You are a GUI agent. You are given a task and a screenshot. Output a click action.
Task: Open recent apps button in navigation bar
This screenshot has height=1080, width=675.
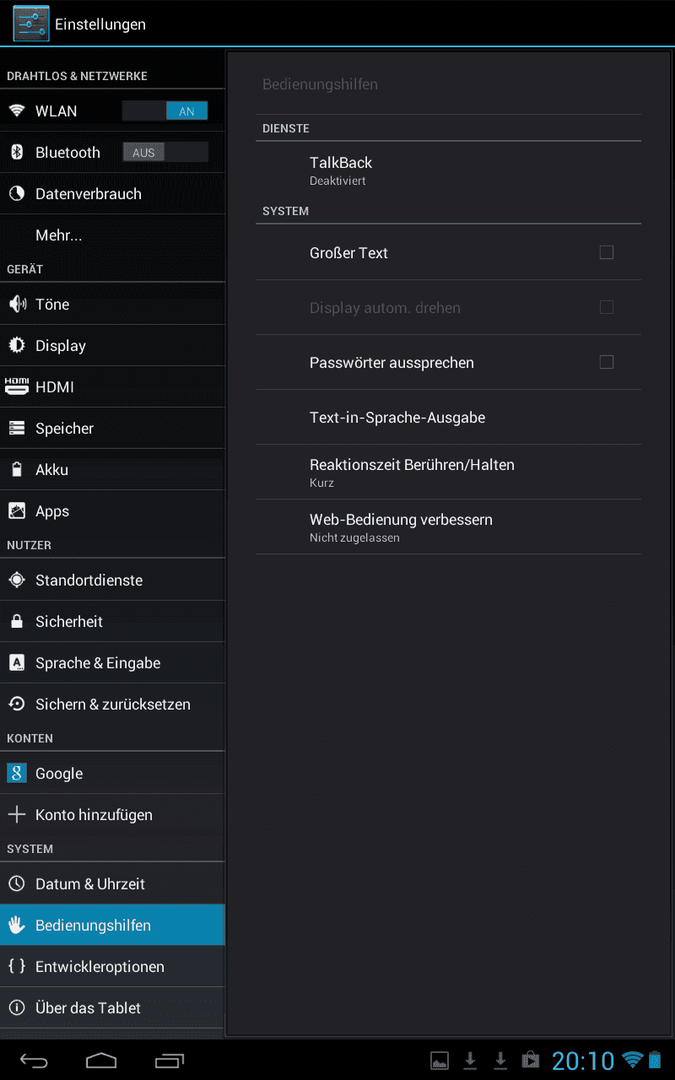(169, 1060)
